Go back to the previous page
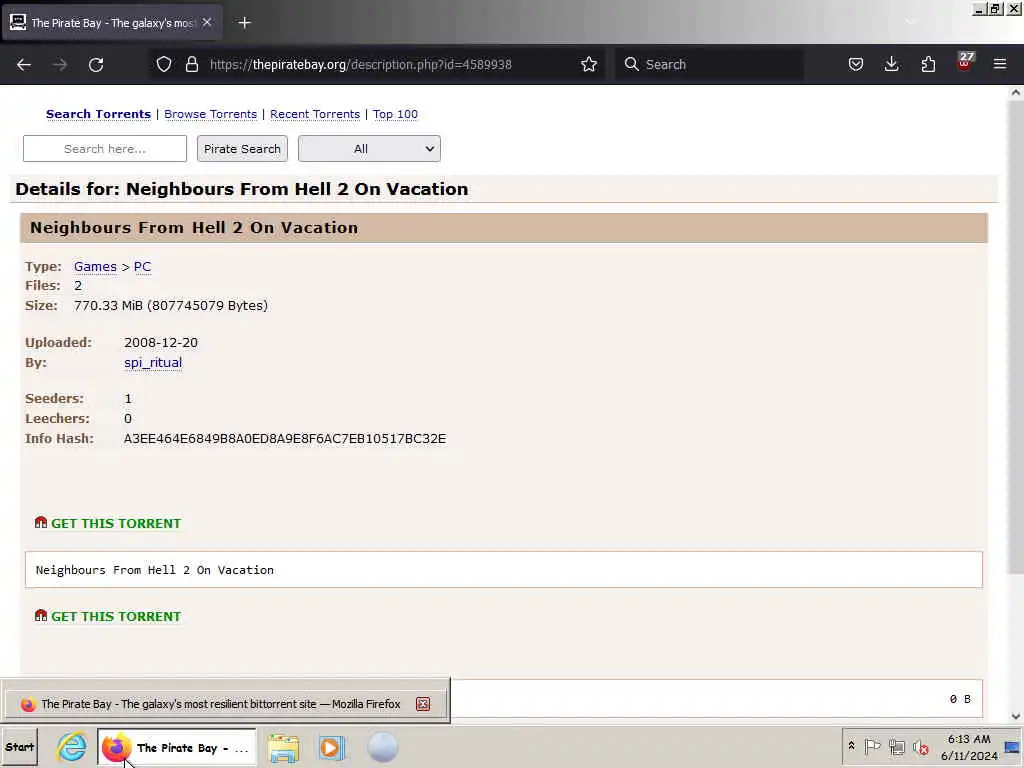 coord(24,65)
